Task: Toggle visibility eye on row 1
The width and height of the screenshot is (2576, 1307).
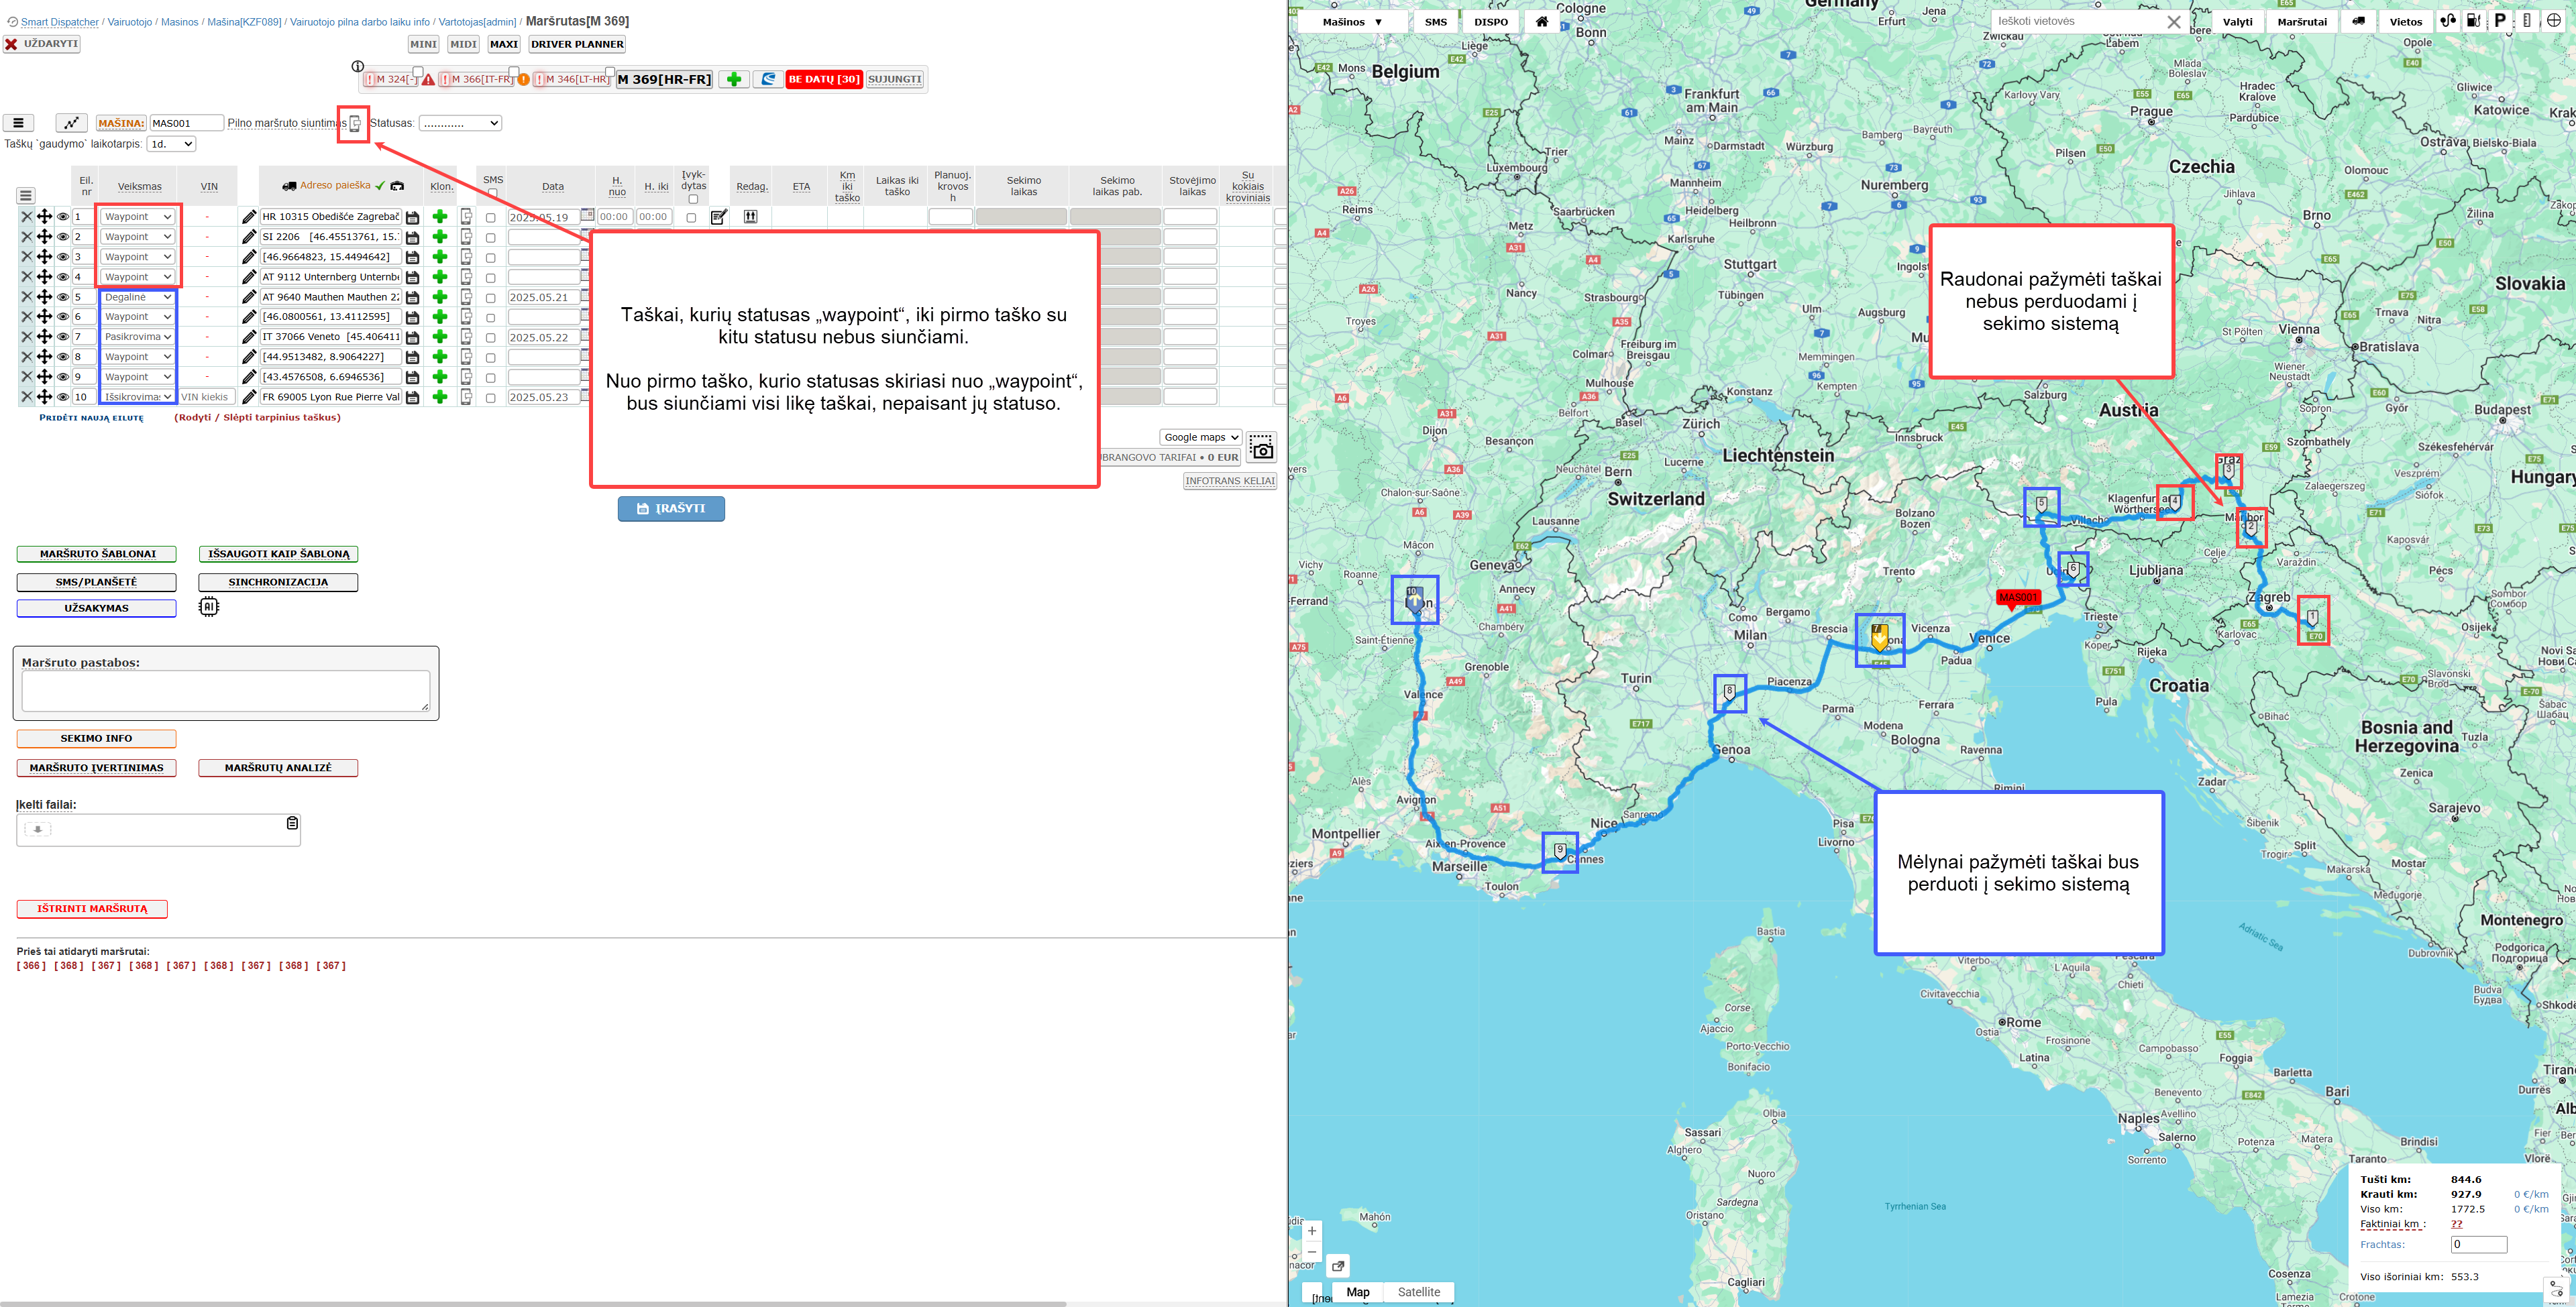Action: coord(63,217)
